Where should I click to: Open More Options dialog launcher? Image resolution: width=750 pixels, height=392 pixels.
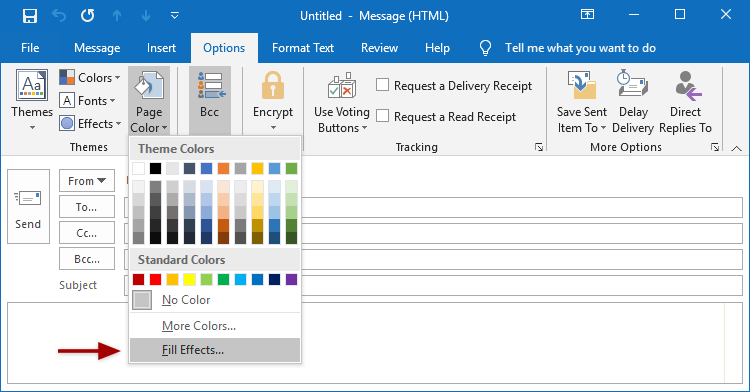[715, 147]
